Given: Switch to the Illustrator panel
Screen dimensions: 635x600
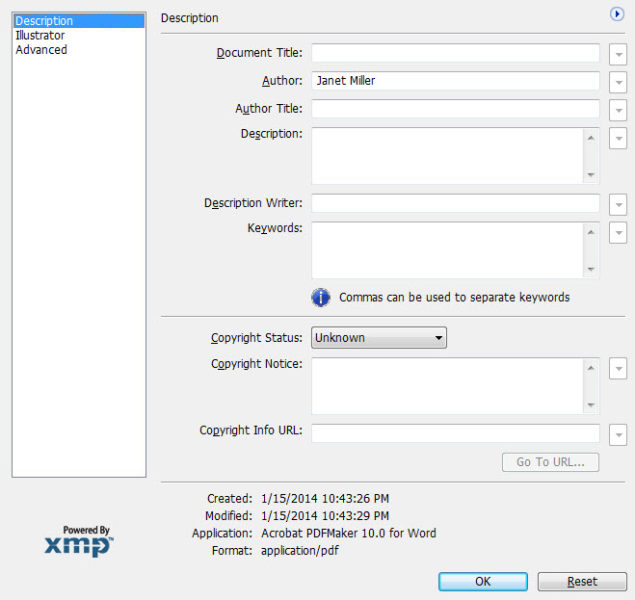Looking at the screenshot, I should pos(40,35).
